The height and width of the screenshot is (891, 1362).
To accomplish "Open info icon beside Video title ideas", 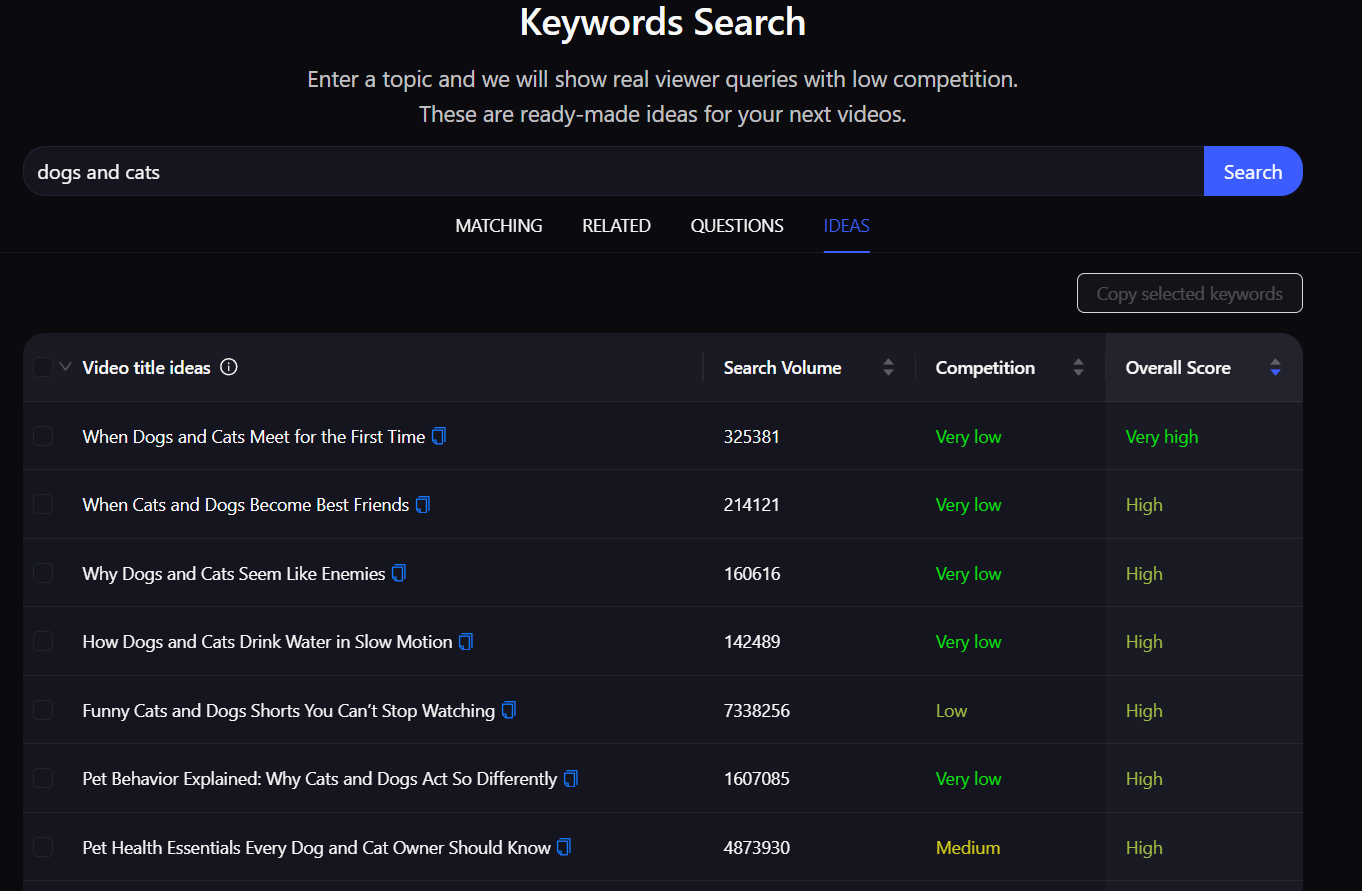I will pos(228,367).
